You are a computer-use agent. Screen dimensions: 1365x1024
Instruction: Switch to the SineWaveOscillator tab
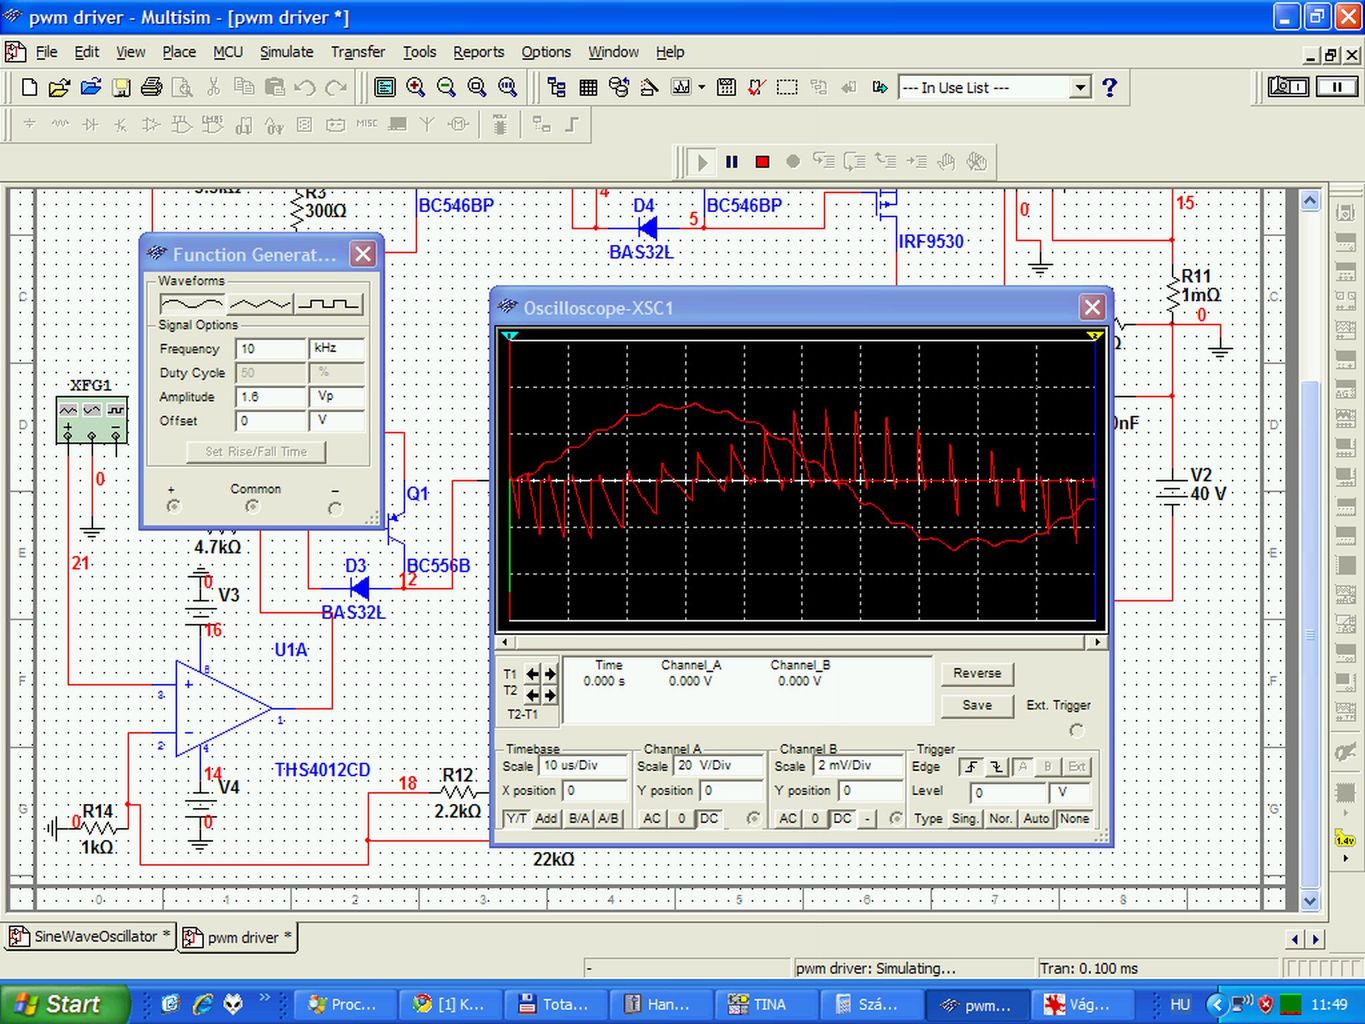[x=90, y=937]
